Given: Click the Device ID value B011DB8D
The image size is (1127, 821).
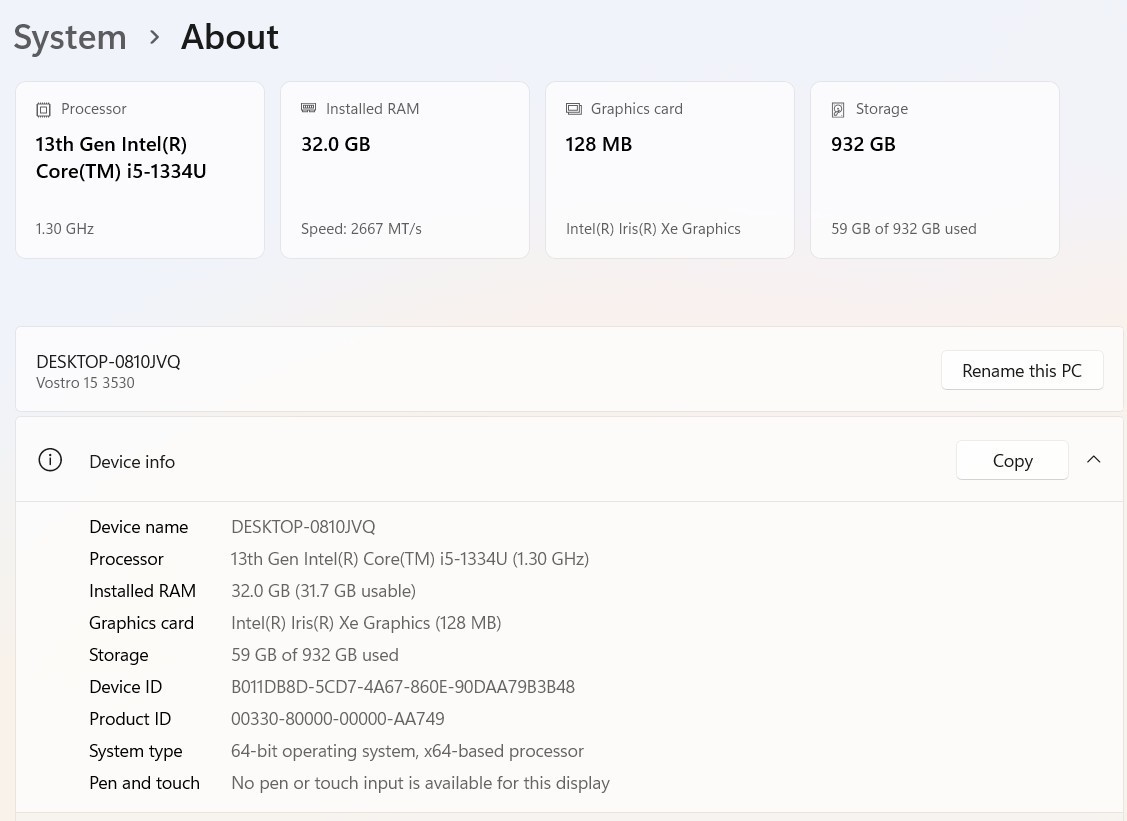Looking at the screenshot, I should pos(402,687).
